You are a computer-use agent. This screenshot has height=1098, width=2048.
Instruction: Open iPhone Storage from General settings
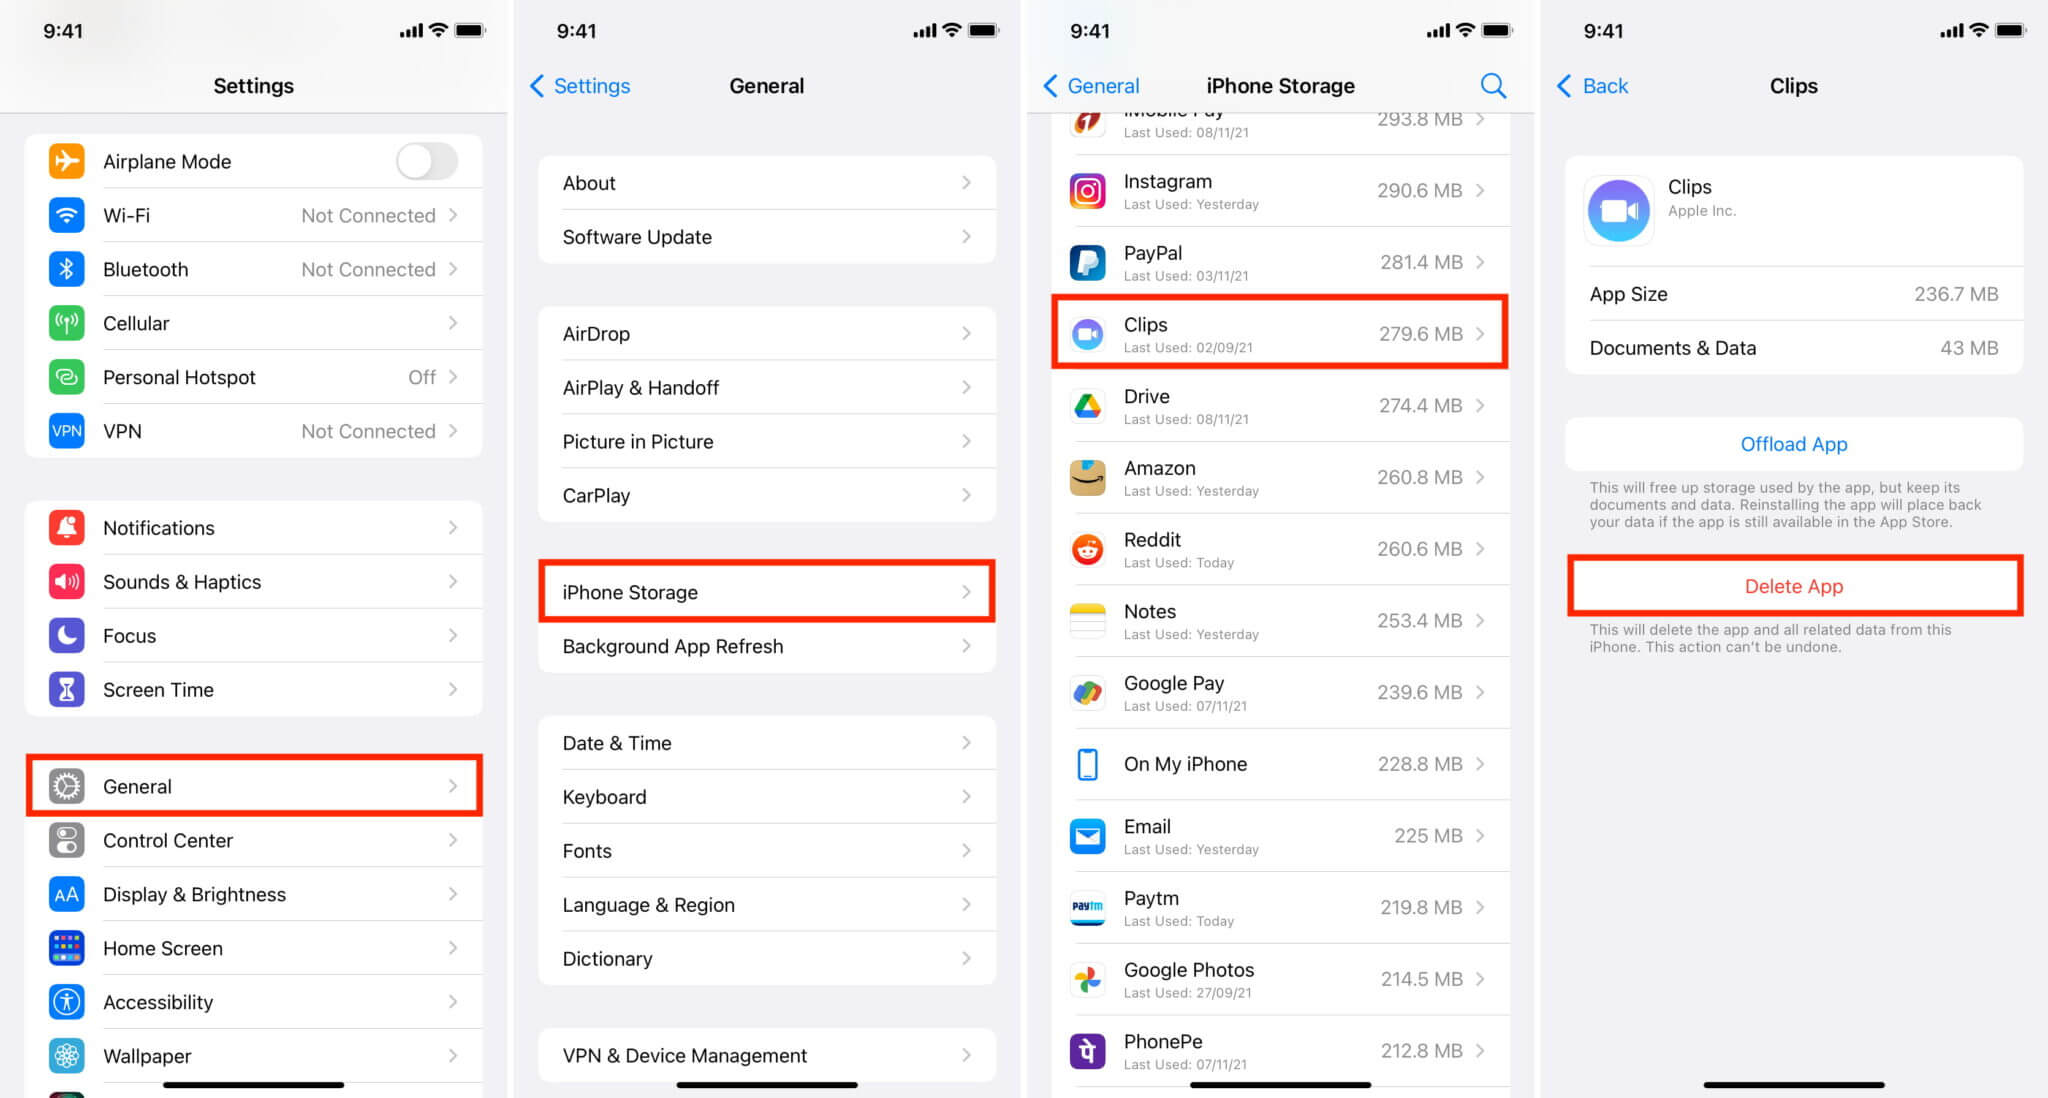click(767, 592)
